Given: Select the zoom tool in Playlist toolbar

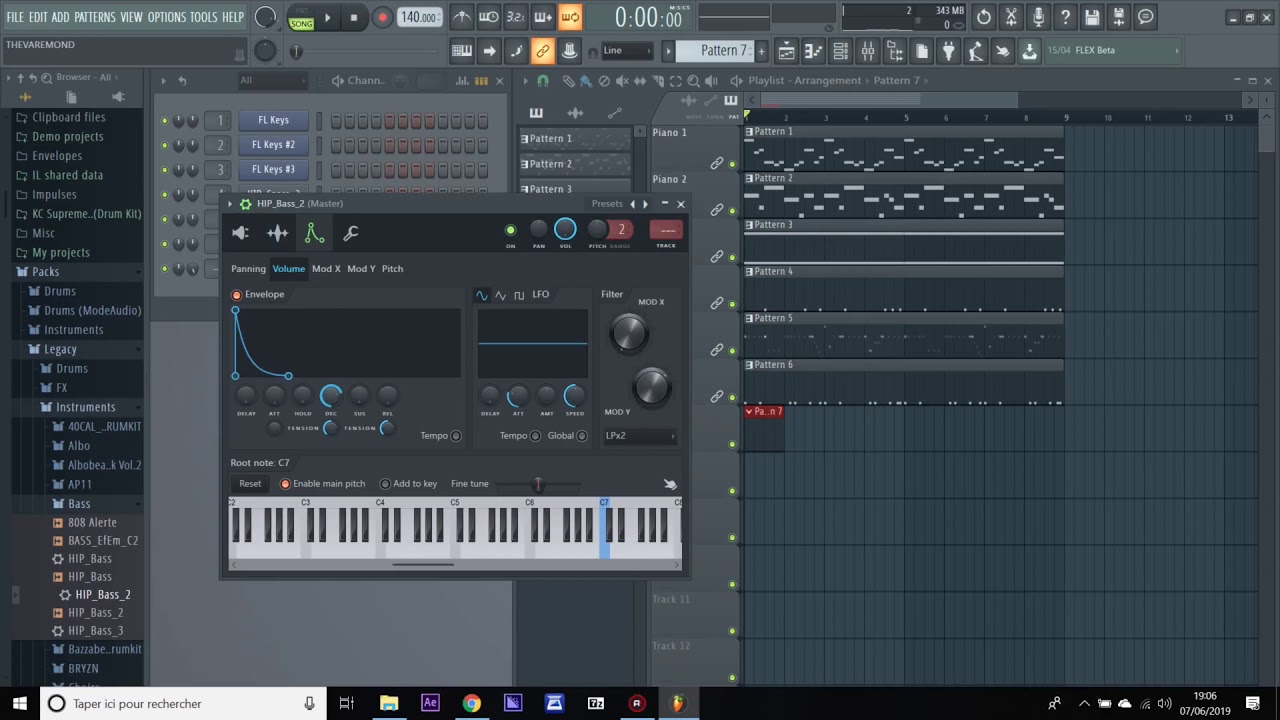Looking at the screenshot, I should click(692, 81).
